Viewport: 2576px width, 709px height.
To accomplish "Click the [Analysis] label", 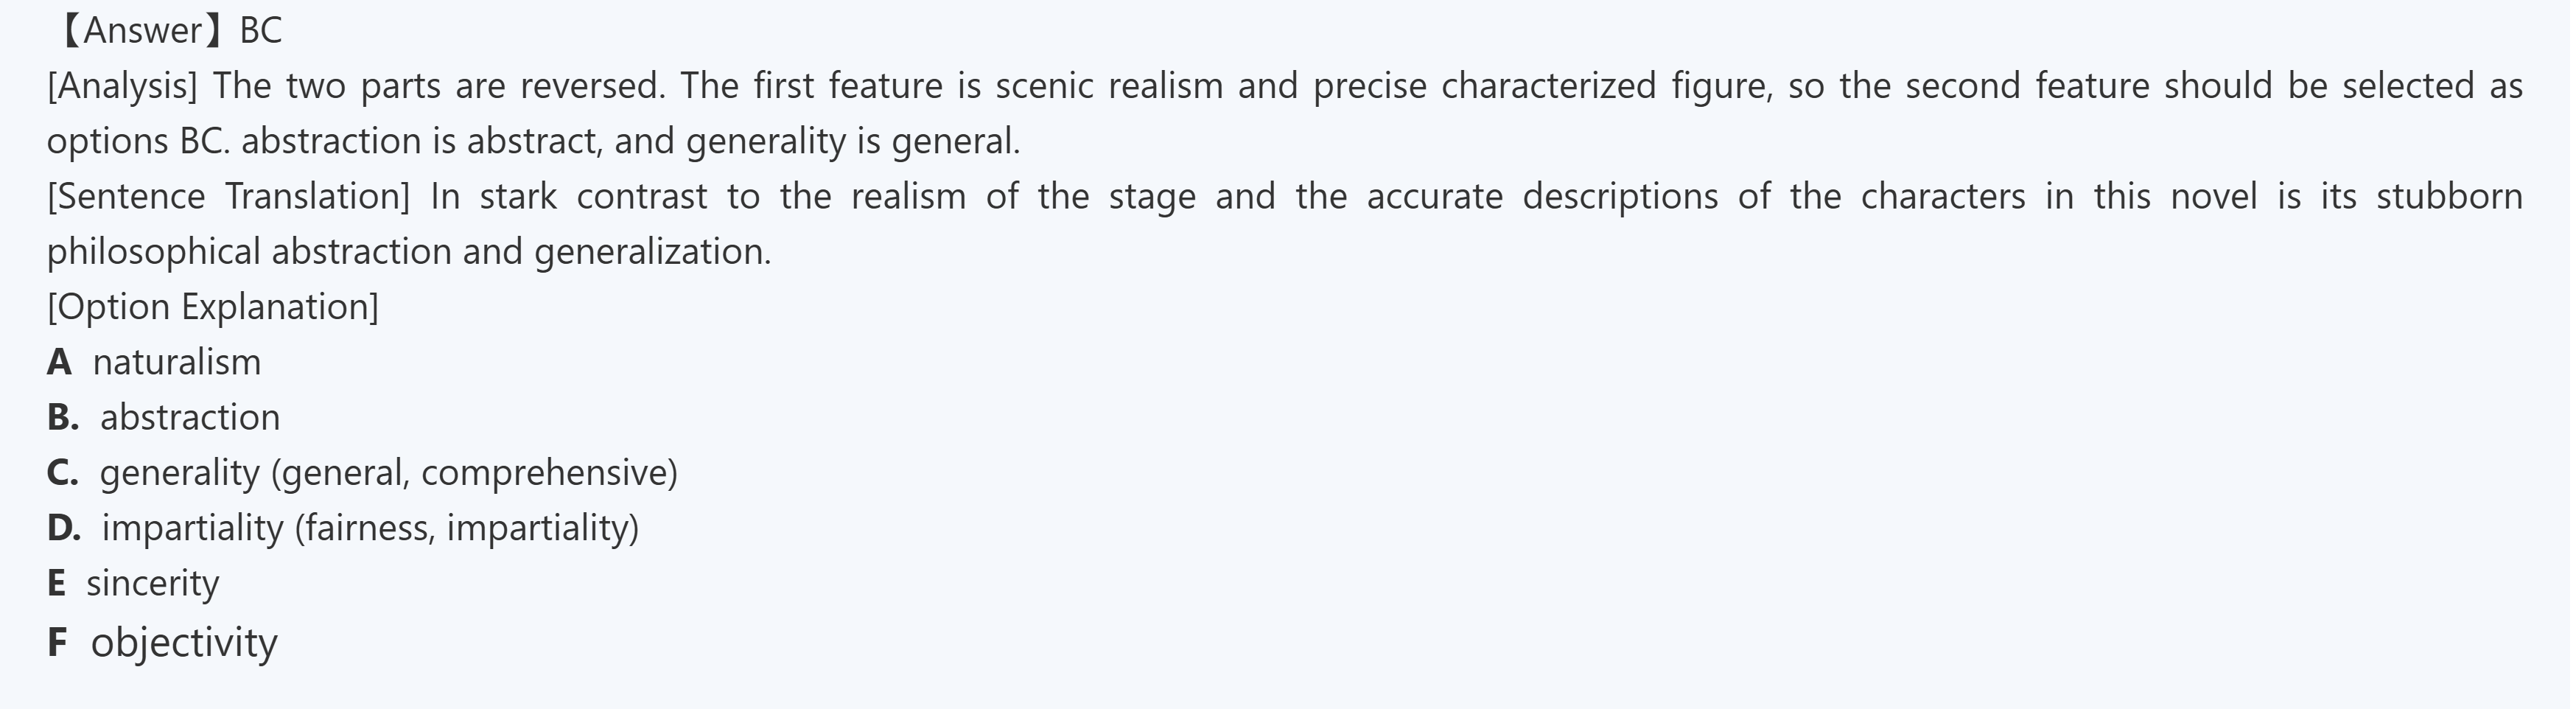I will coord(122,86).
